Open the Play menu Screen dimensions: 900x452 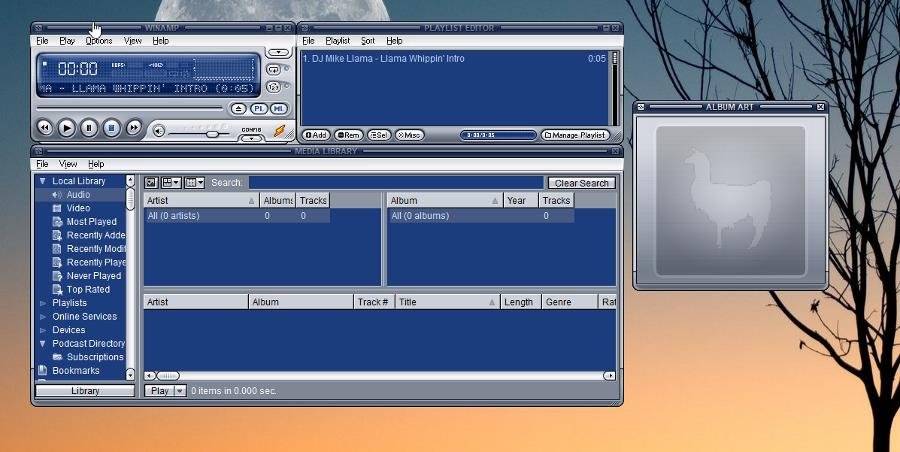(x=67, y=41)
